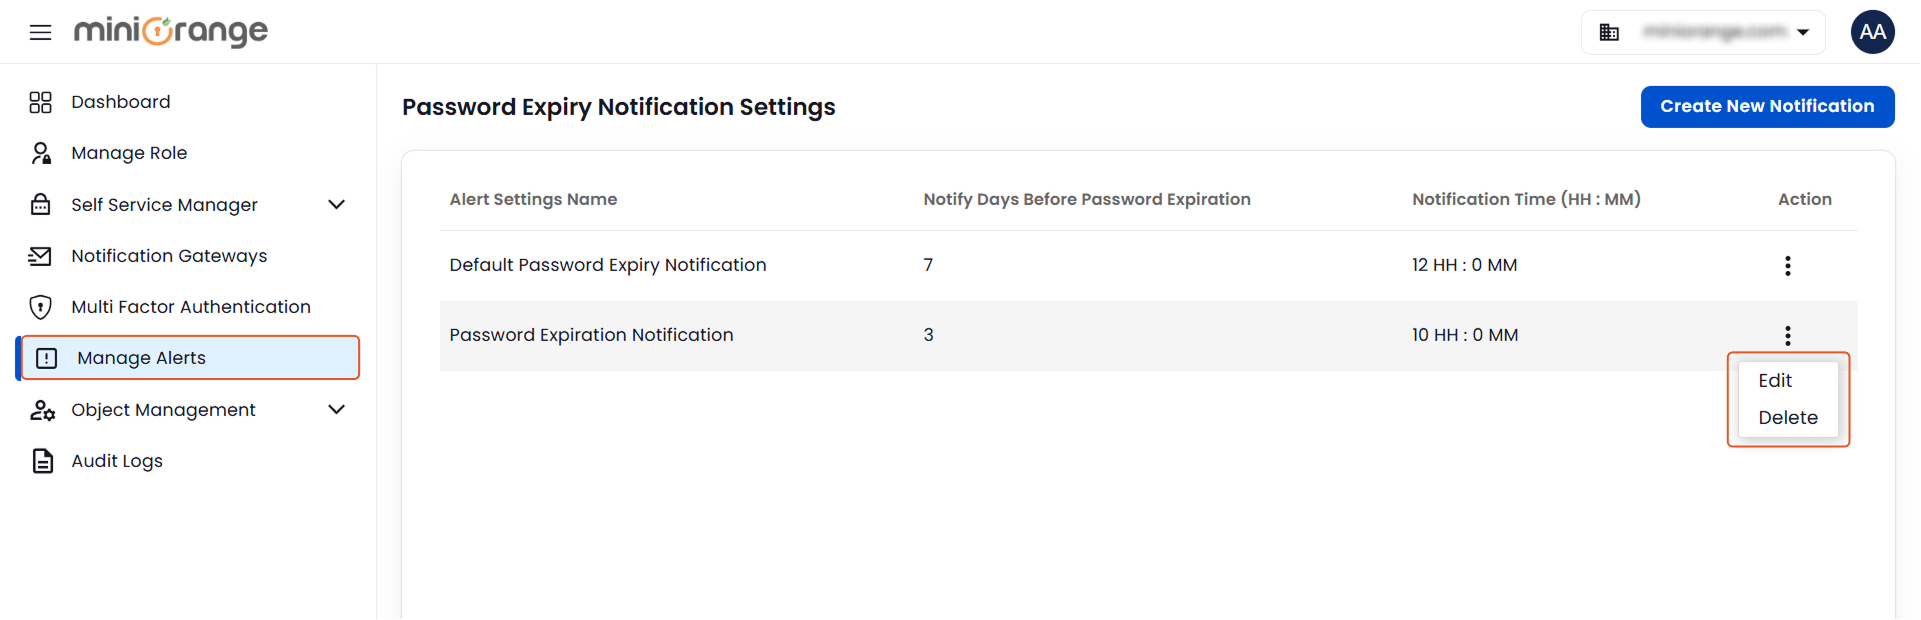Open Manage Alerts from the sidebar

click(x=139, y=357)
